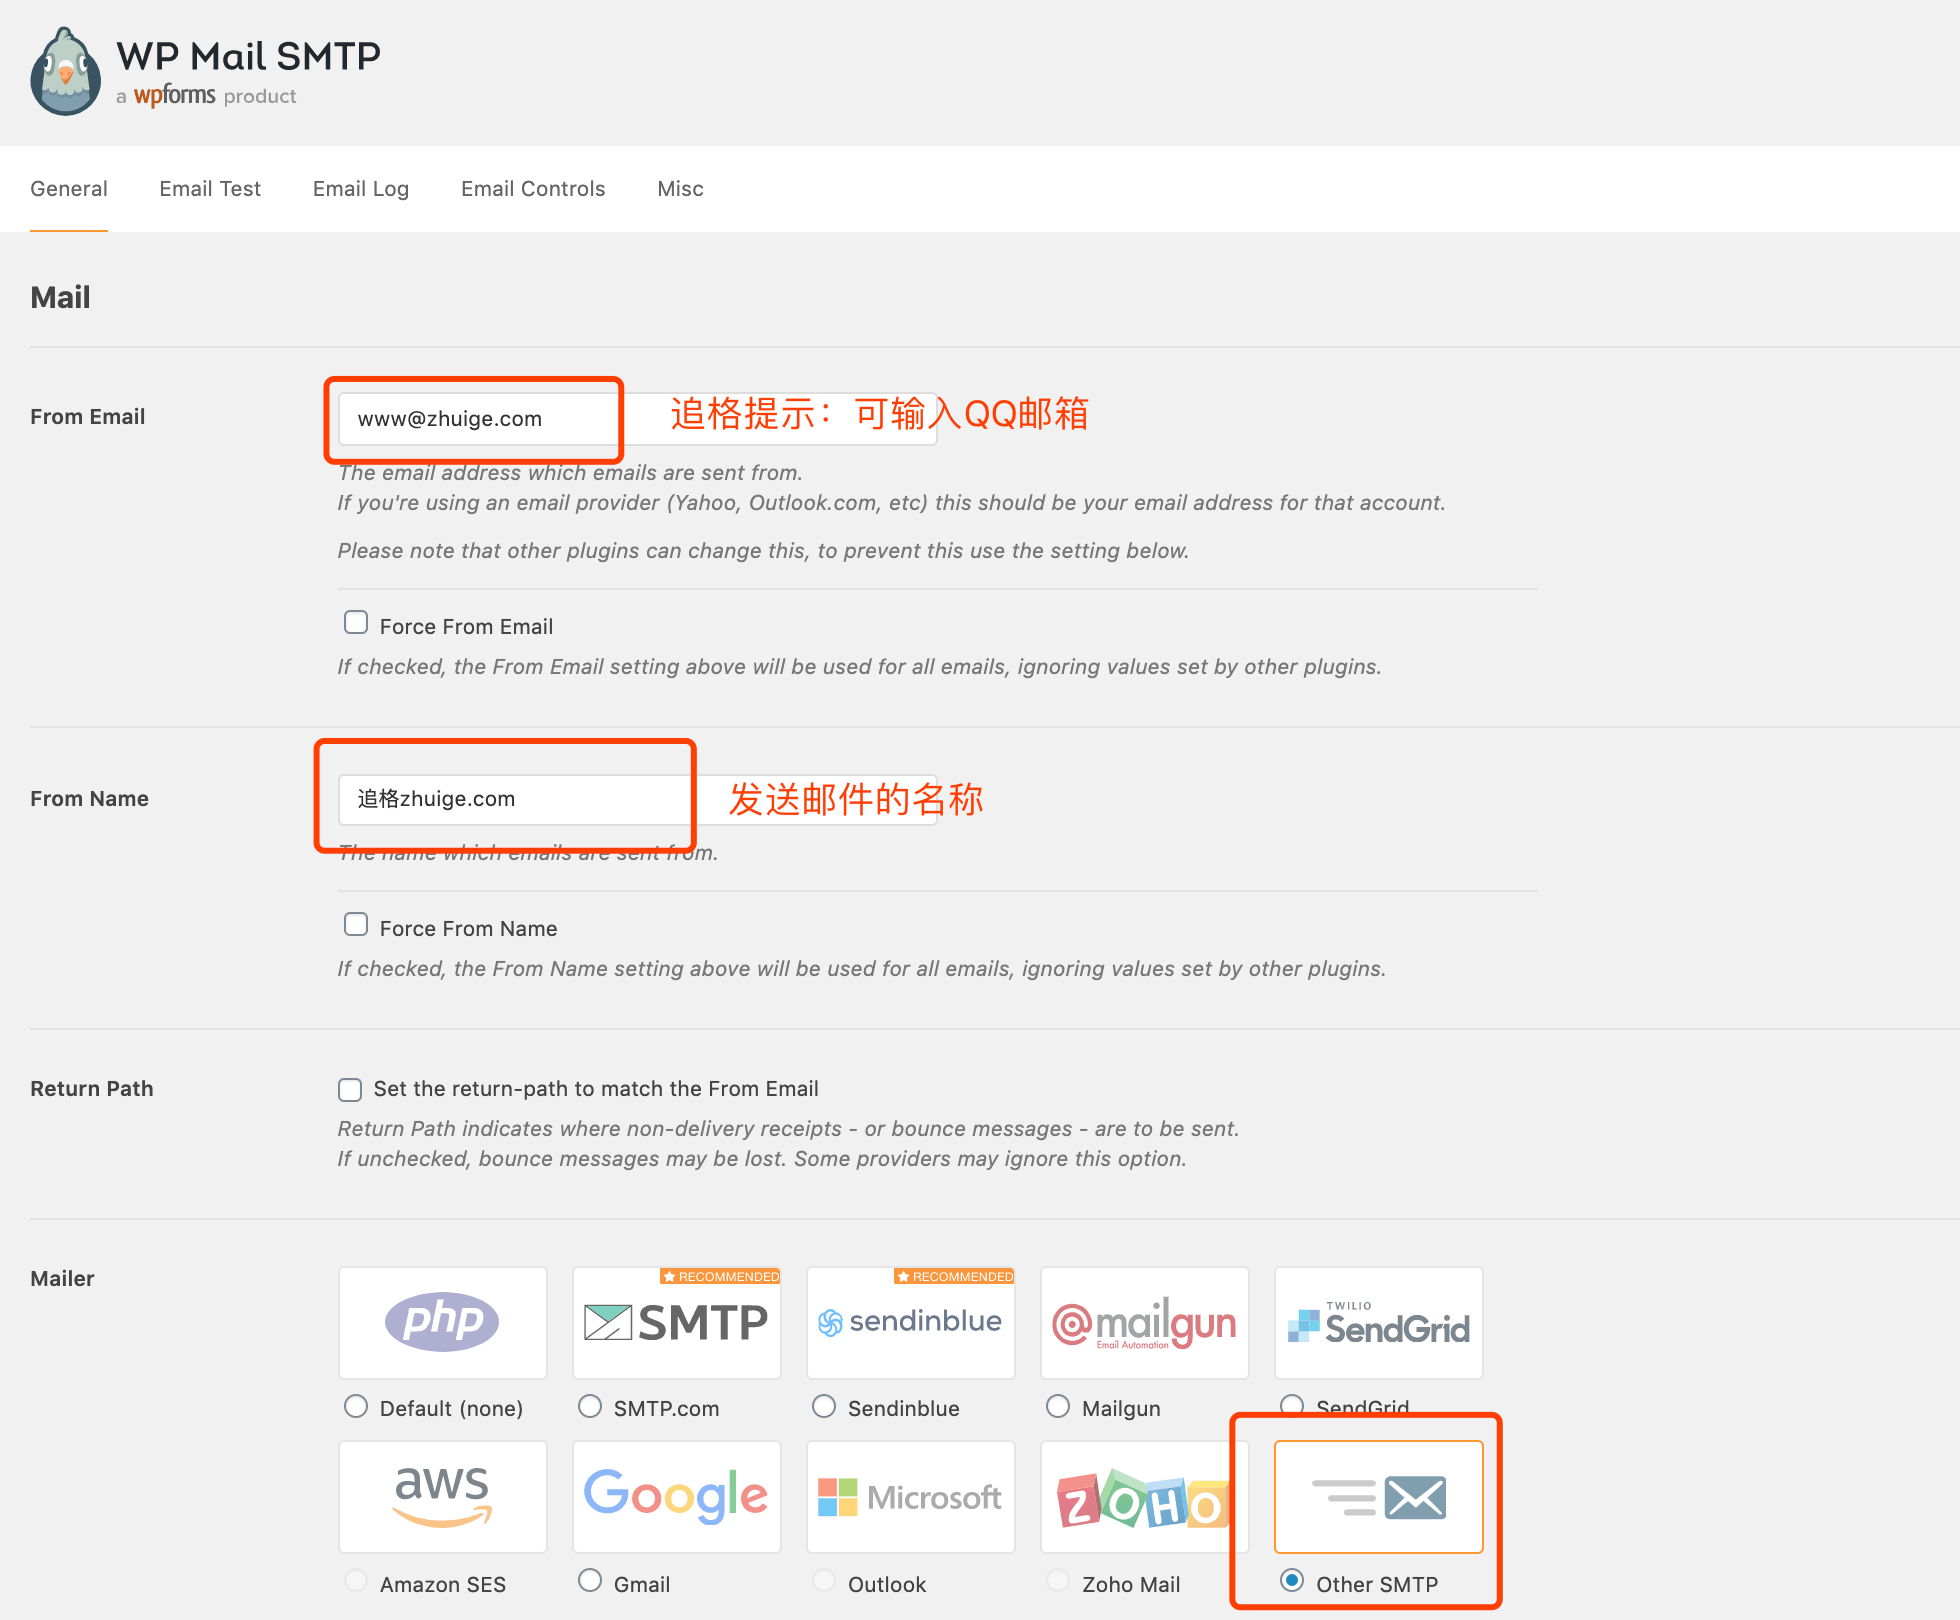Choose the Mailgun radio button

point(1058,1407)
